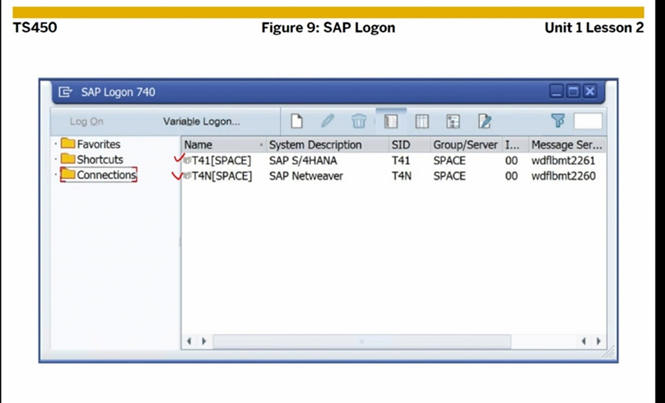The height and width of the screenshot is (403, 665).
Task: Click the Delete trash can icon
Action: (x=359, y=121)
